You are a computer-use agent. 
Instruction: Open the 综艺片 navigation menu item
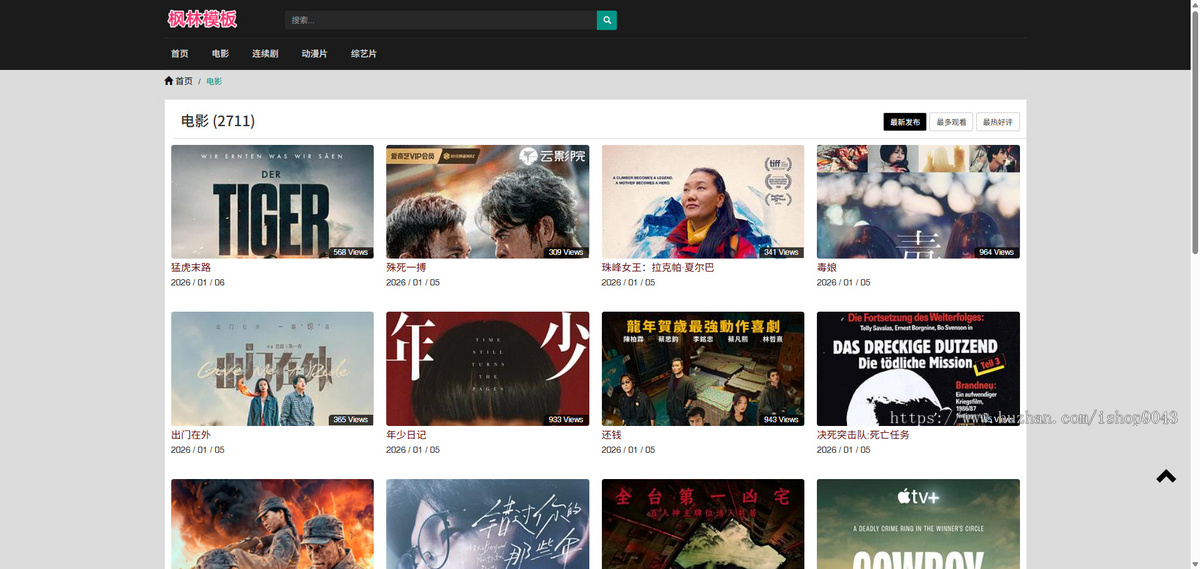click(x=364, y=54)
